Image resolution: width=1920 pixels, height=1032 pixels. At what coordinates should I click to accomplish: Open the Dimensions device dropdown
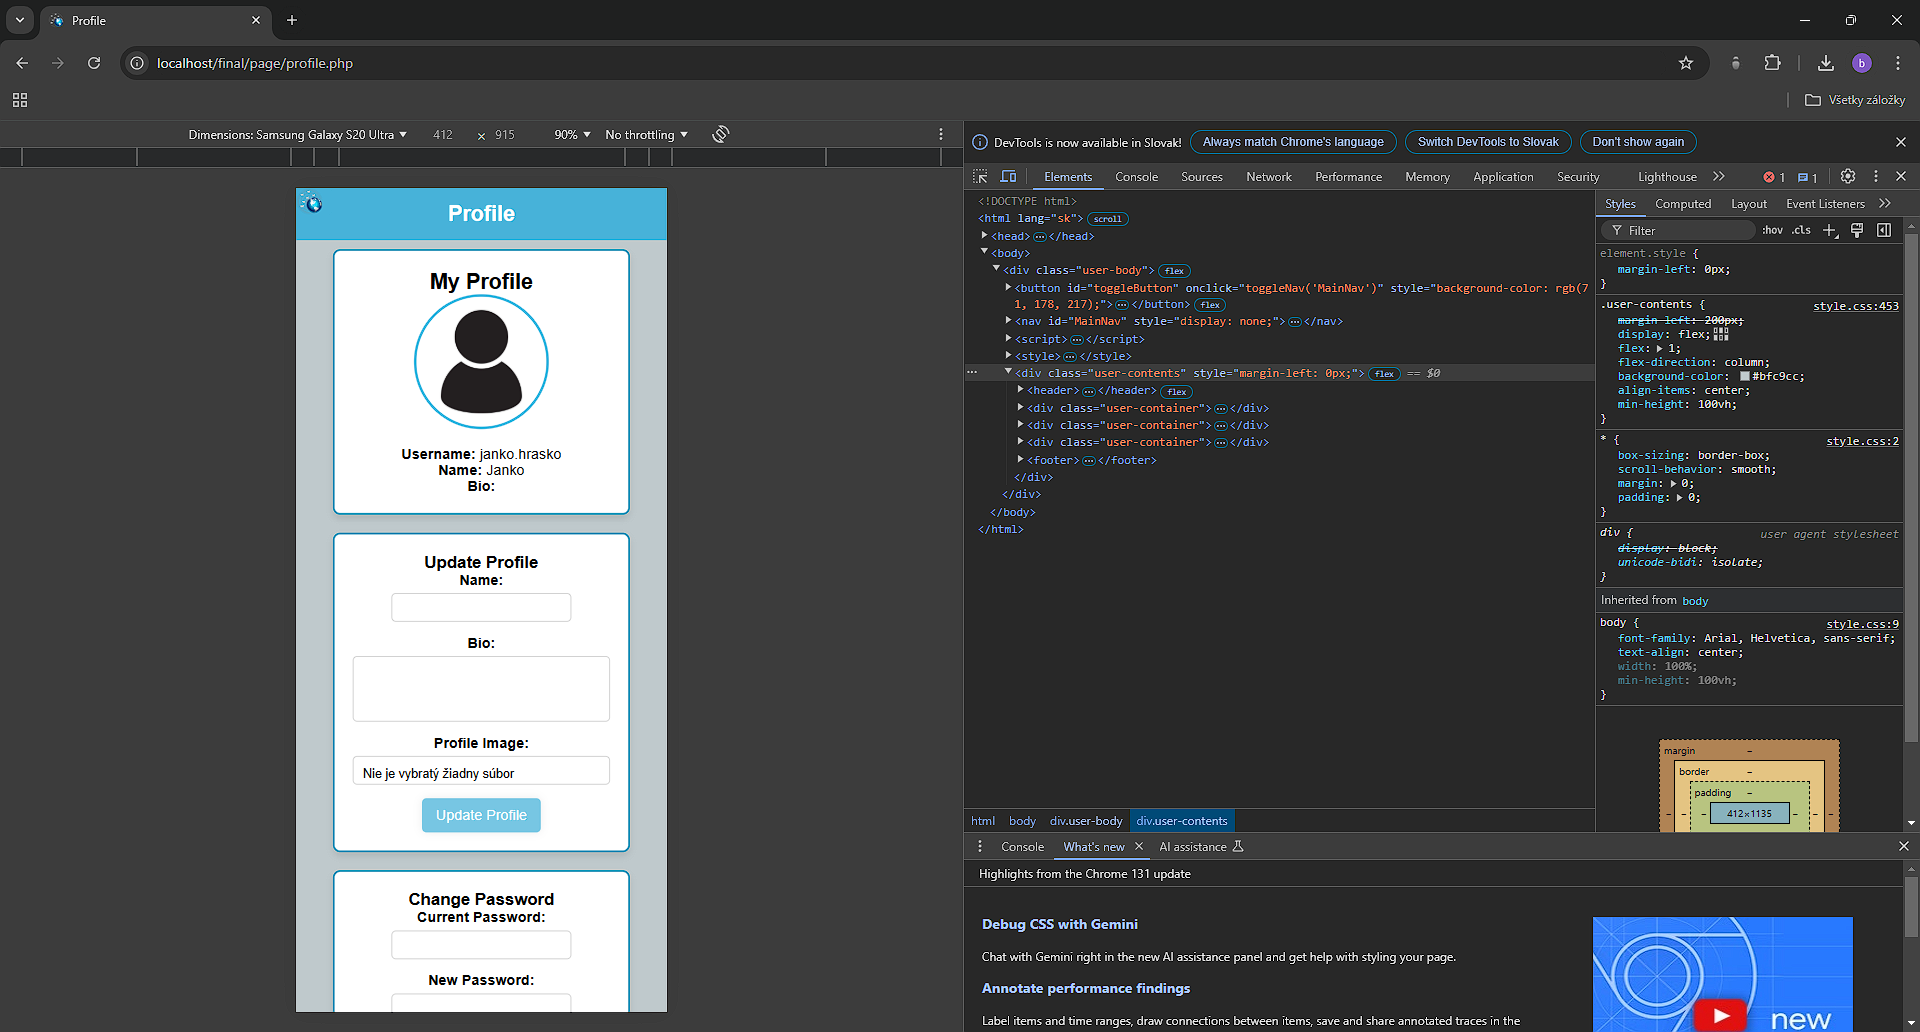tap(297, 135)
